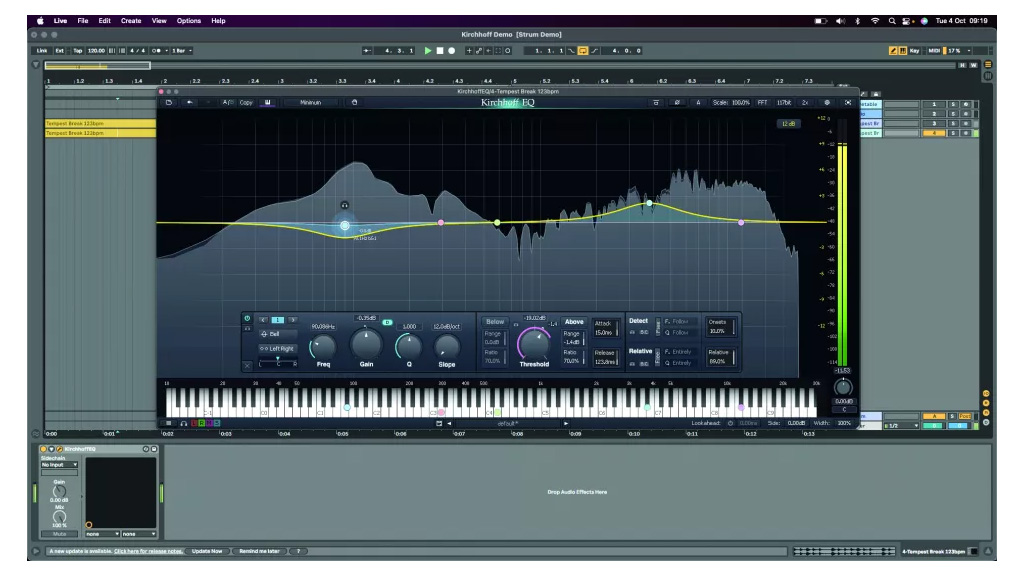Toggle the Follow playback button
Viewport: 1024px width, 576px height.
click(x=367, y=50)
